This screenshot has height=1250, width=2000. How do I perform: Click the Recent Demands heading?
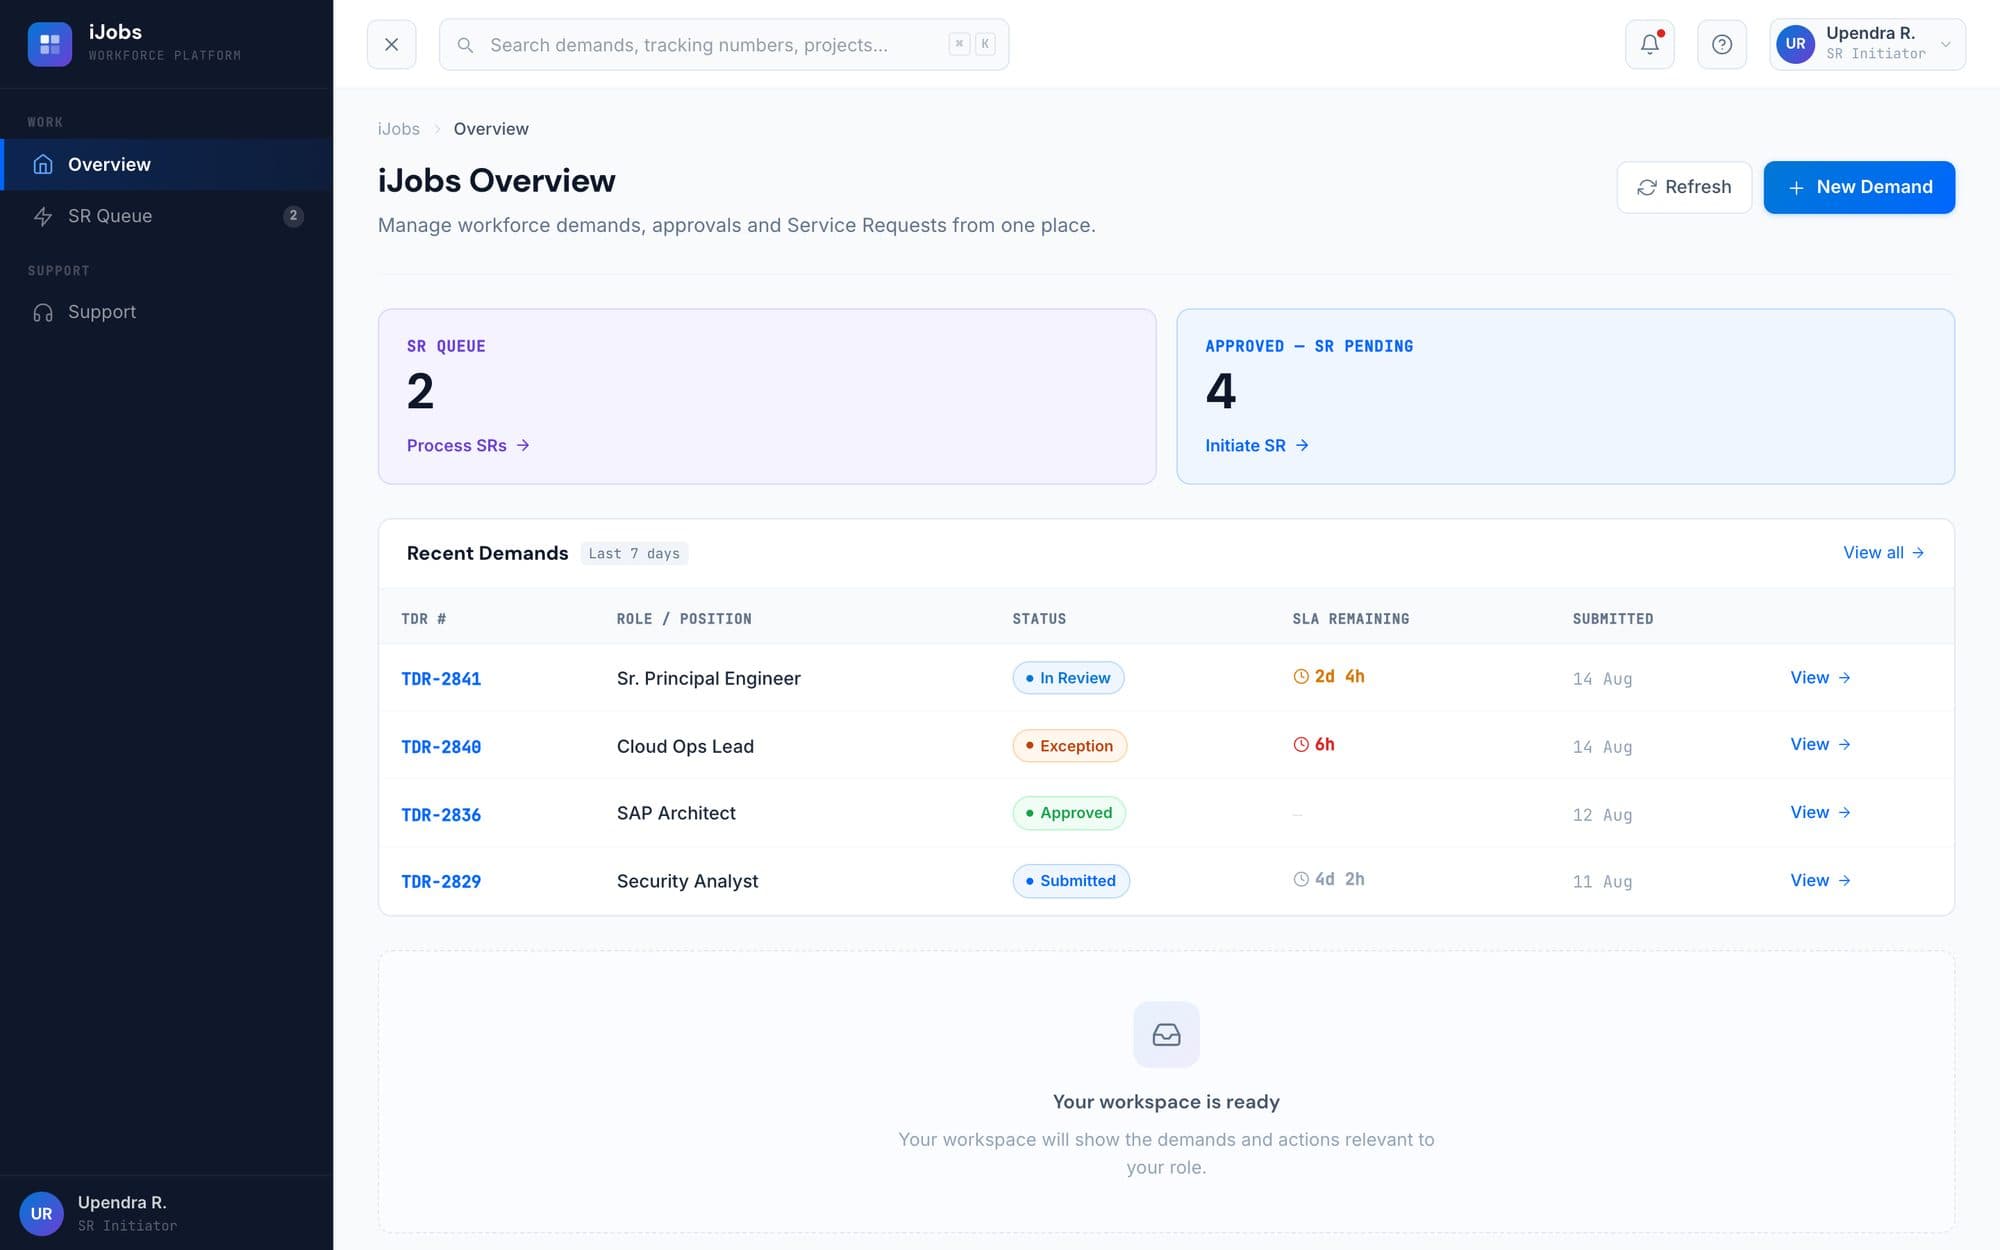click(x=487, y=553)
